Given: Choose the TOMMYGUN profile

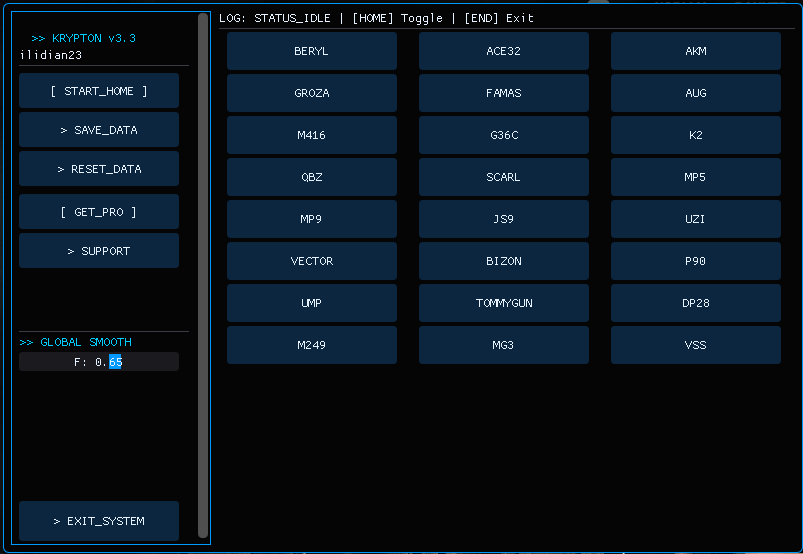Looking at the screenshot, I should [503, 303].
